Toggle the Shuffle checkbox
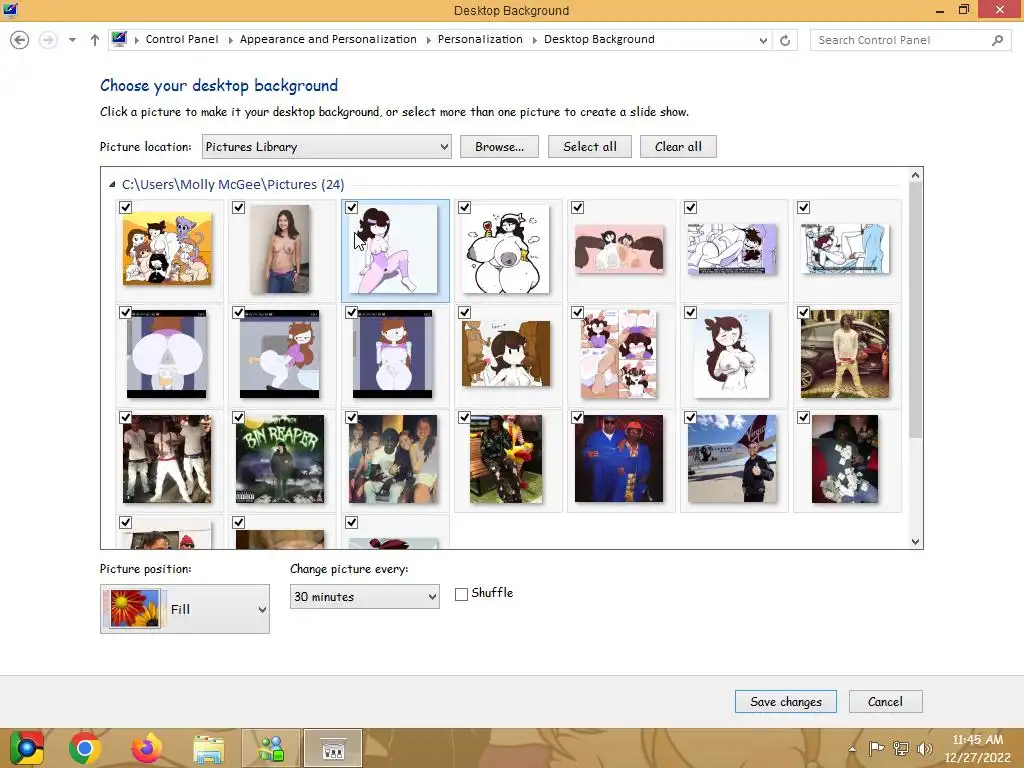Viewport: 1024px width, 768px height. click(x=461, y=594)
